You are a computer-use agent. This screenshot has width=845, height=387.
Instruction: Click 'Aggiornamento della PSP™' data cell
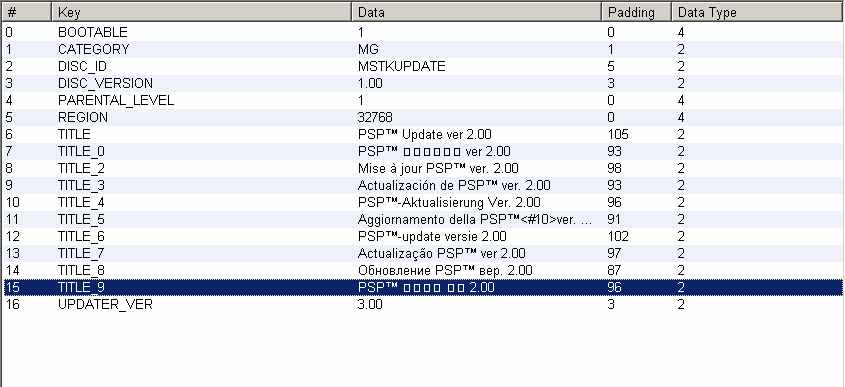476,219
